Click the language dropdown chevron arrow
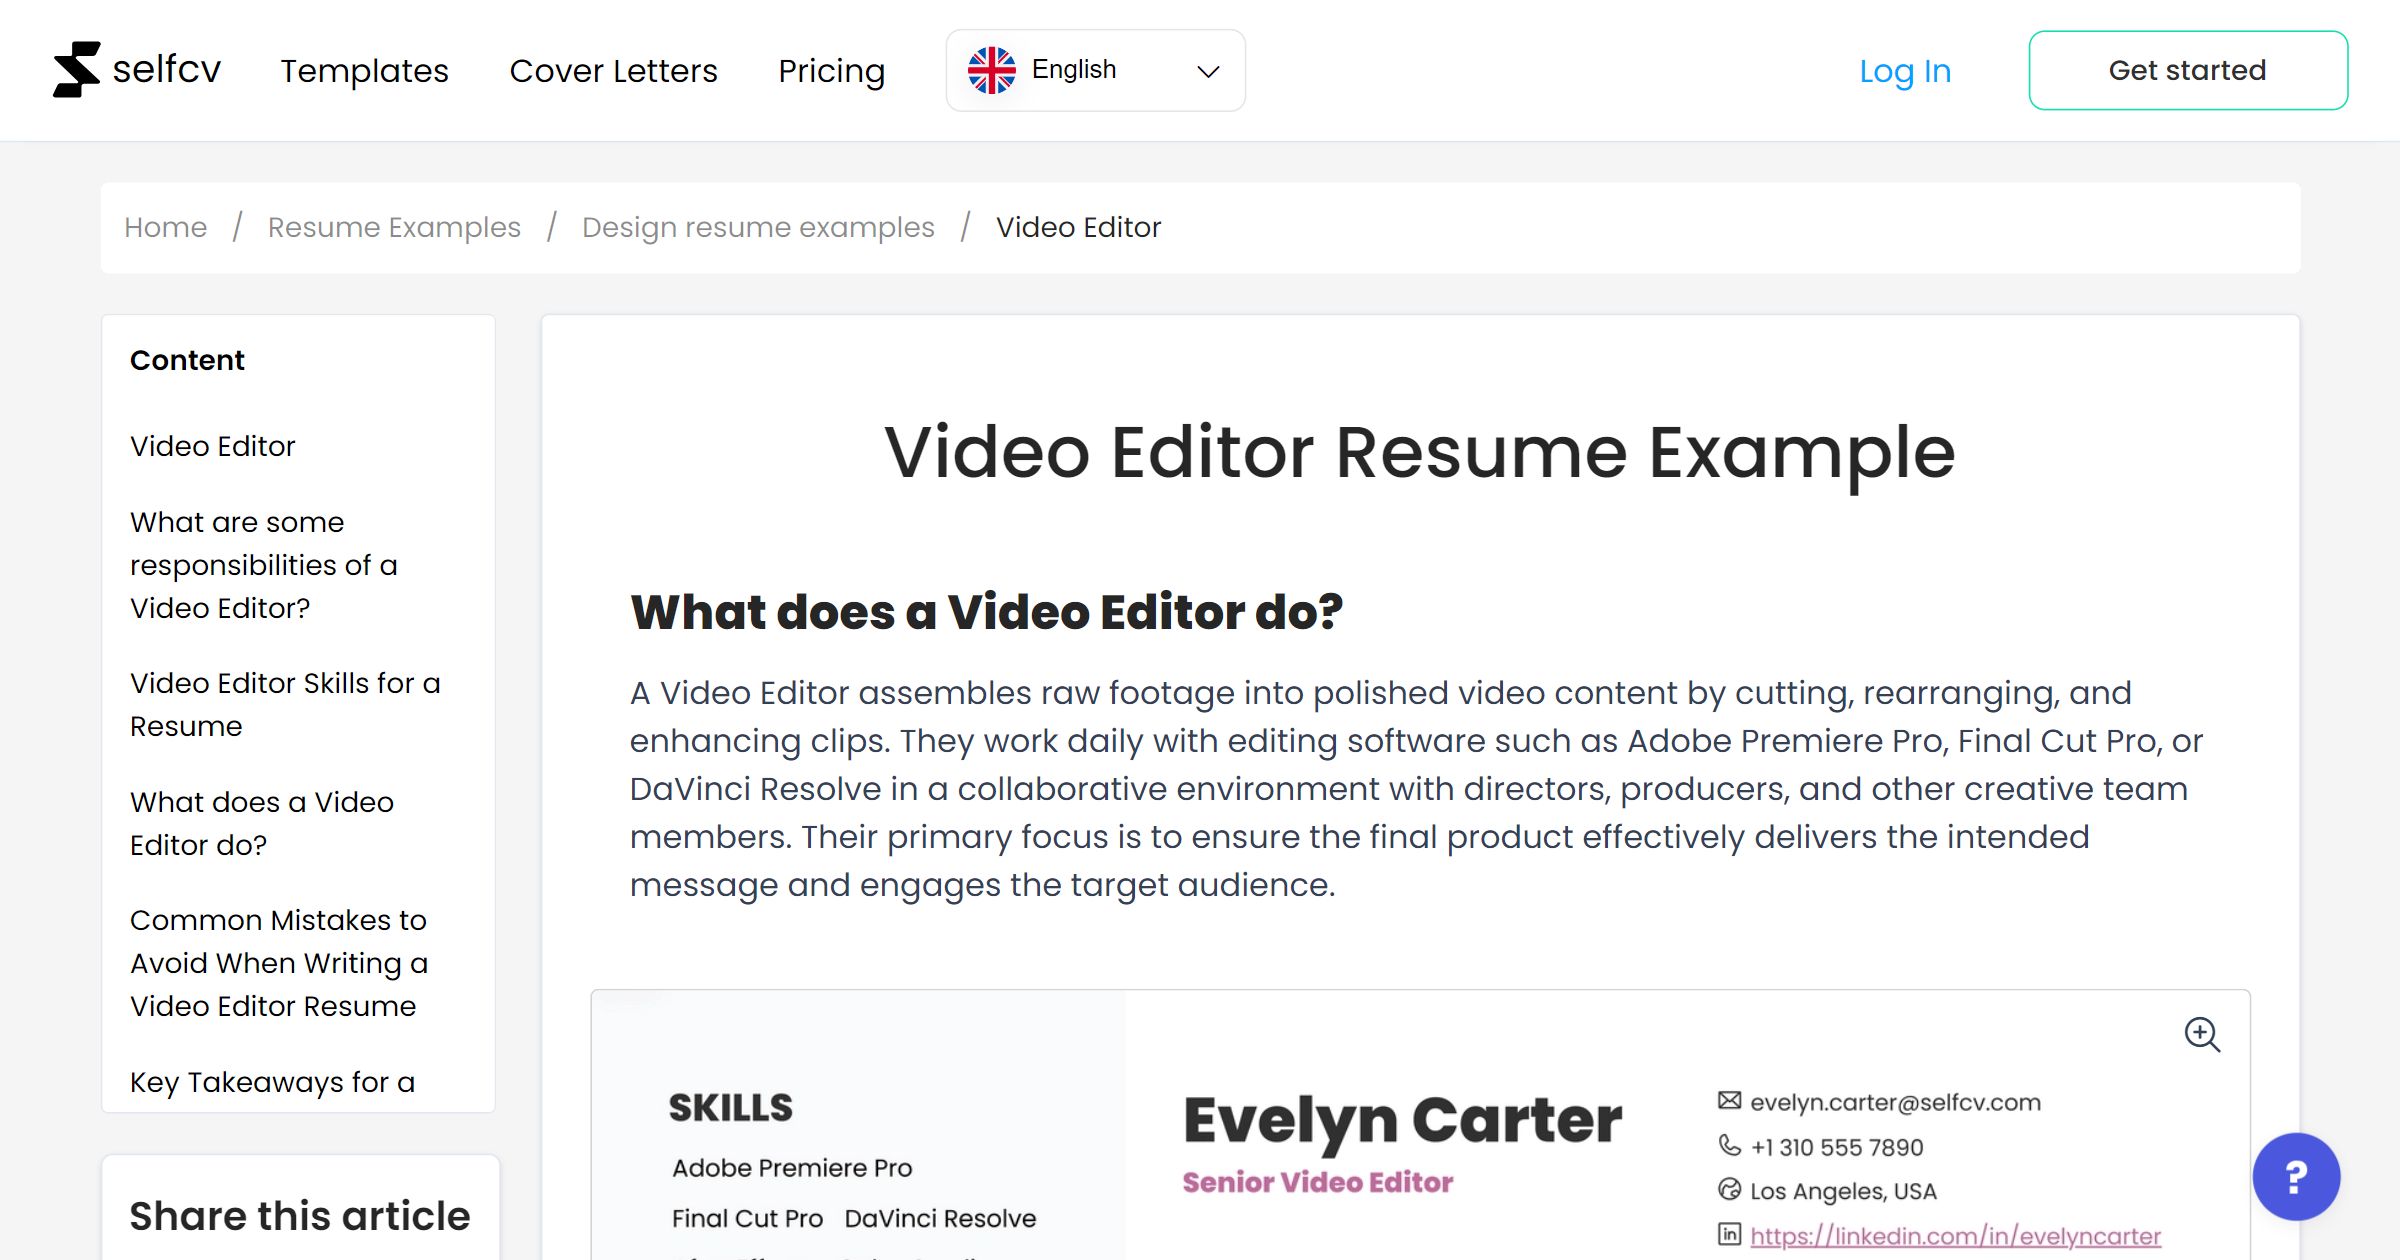This screenshot has height=1260, width=2400. (1208, 71)
